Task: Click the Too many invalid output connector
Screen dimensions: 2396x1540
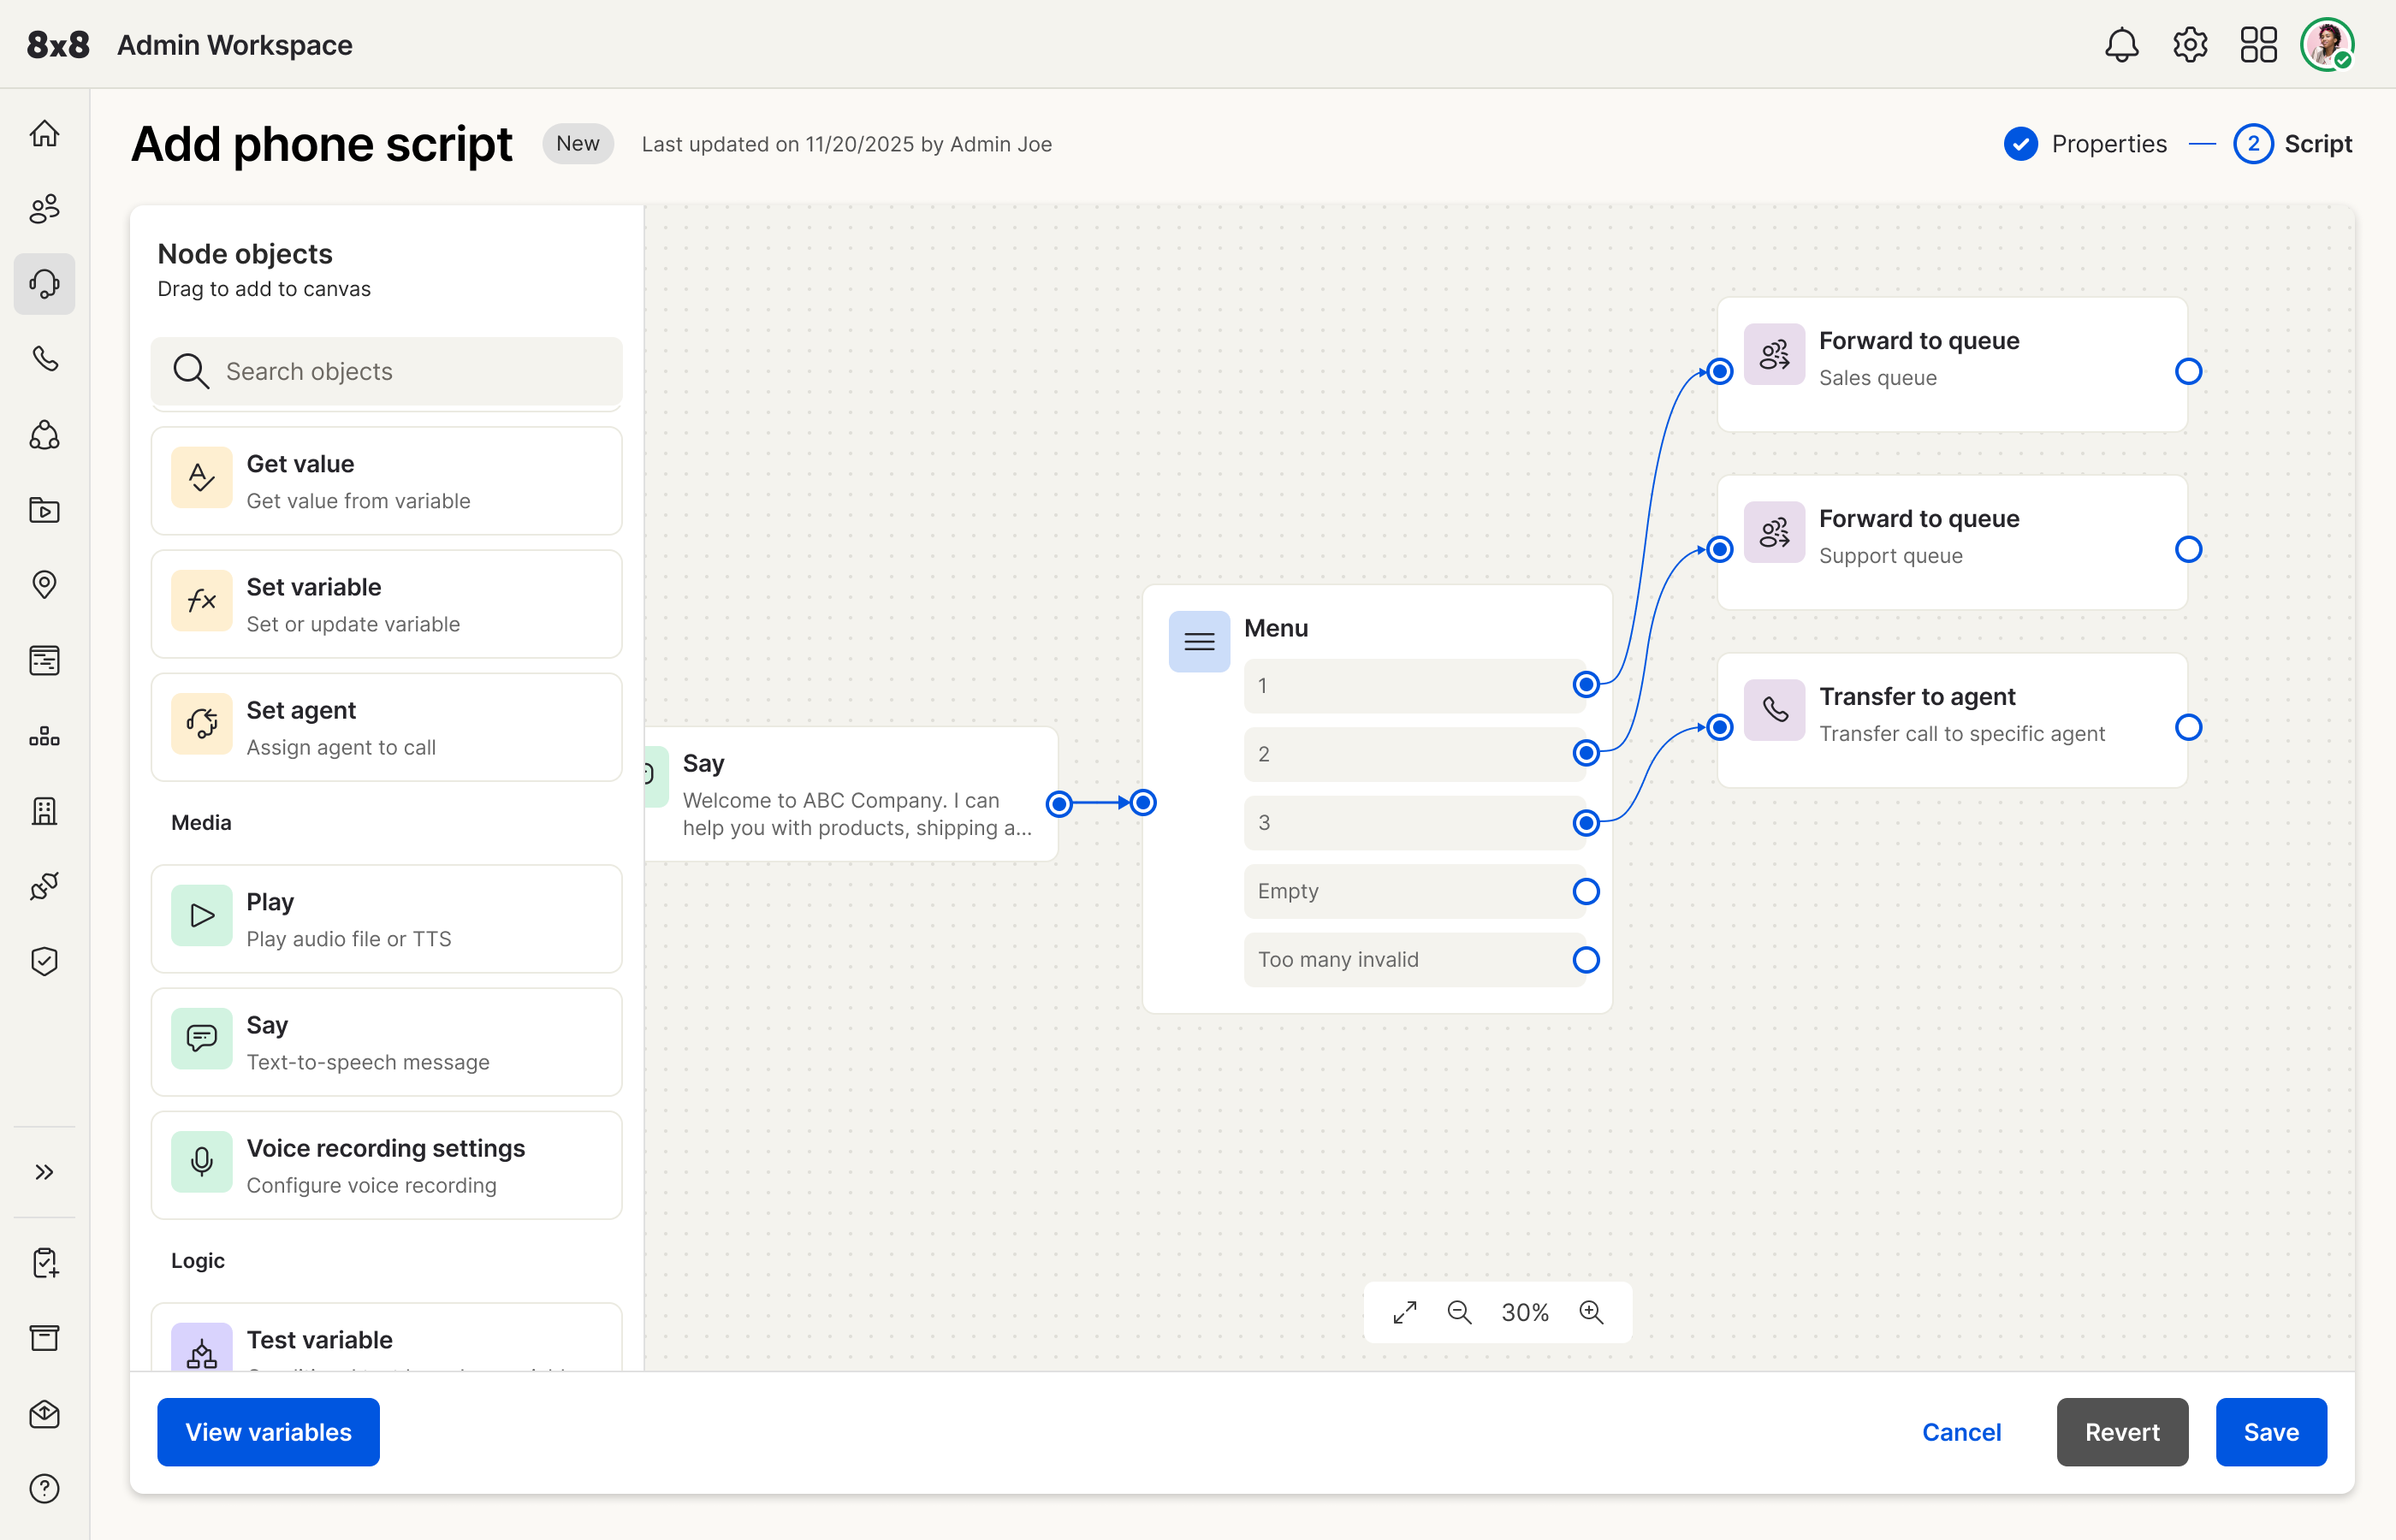Action: click(1586, 960)
